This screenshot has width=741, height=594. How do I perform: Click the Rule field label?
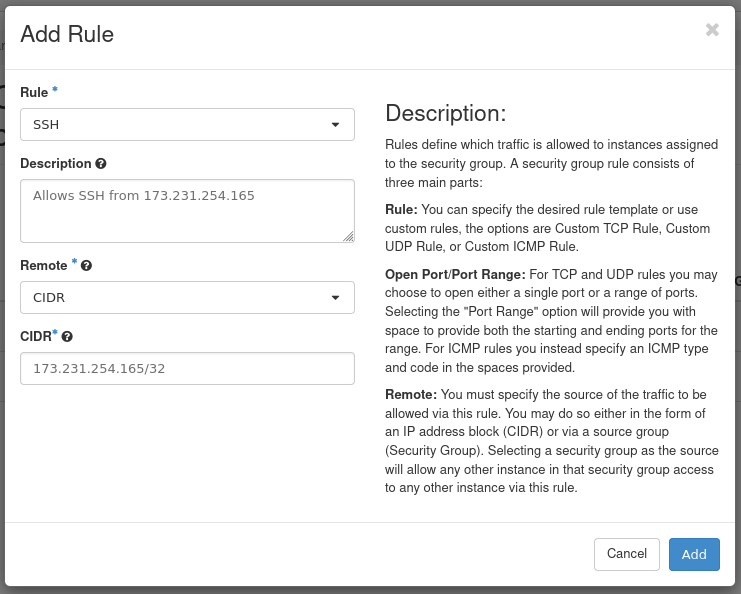[34, 92]
